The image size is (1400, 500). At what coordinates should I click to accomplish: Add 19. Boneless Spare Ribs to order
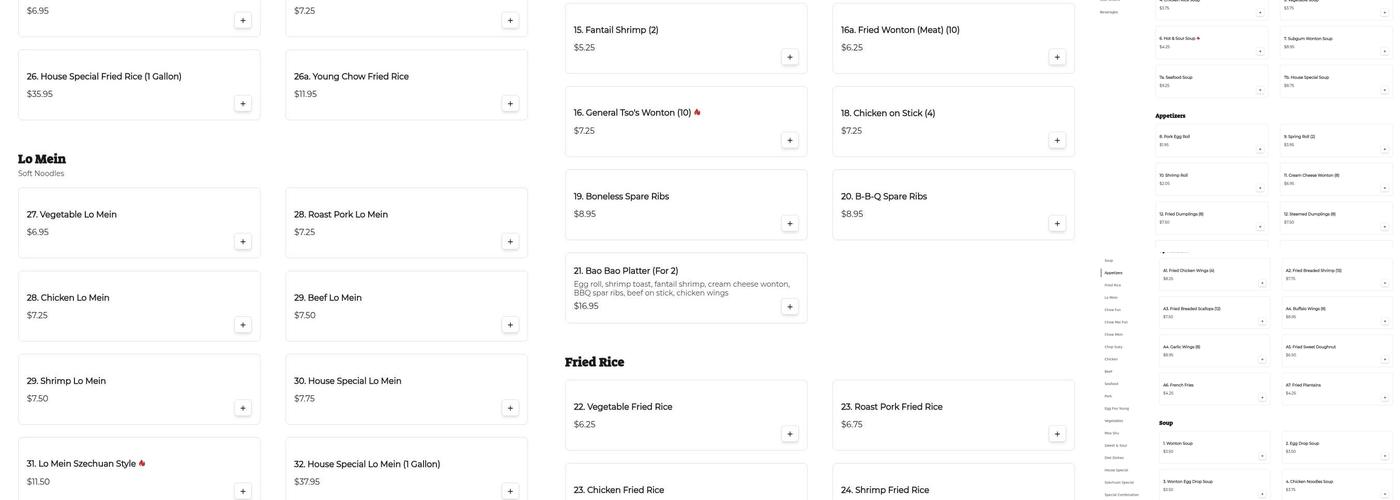click(x=790, y=224)
